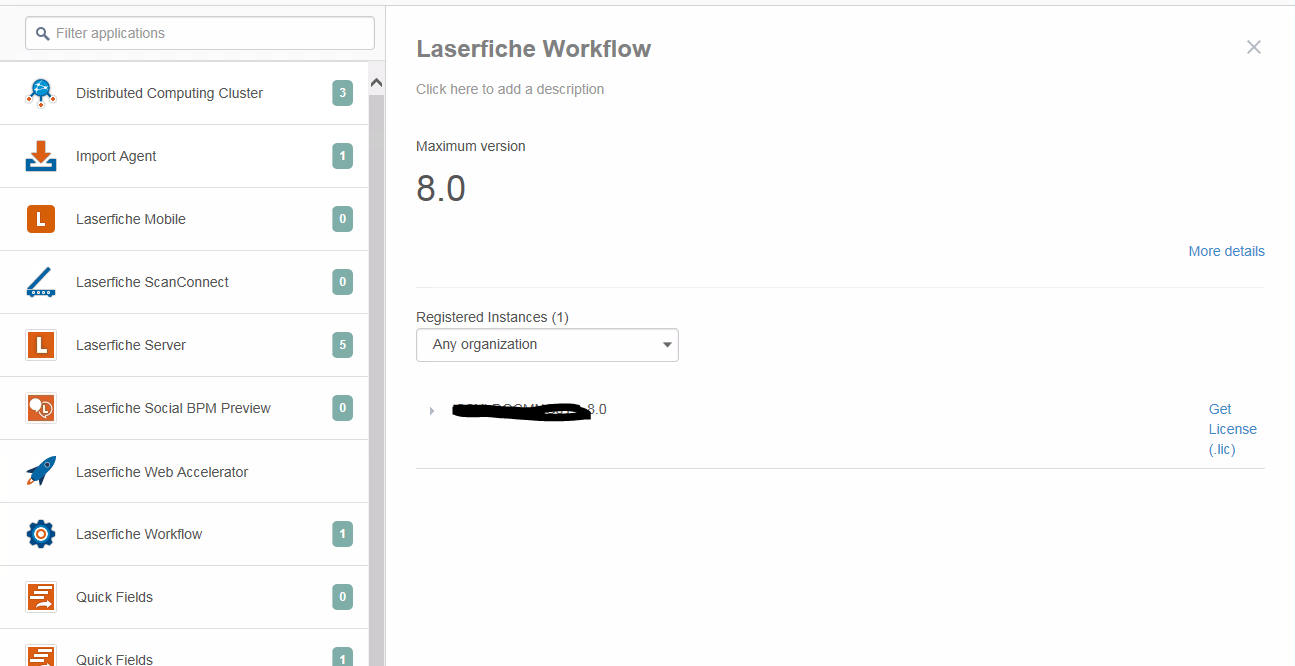Image resolution: width=1295 pixels, height=666 pixels.
Task: Click the Laserfiche Mobile count badge
Action: click(343, 219)
